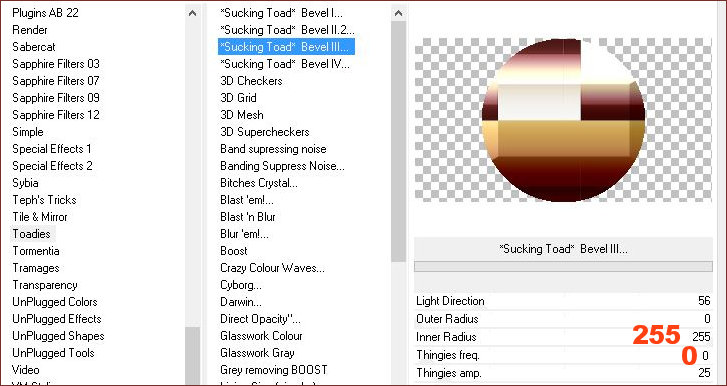
Task: Click the Inner Radius slider row
Action: (563, 337)
